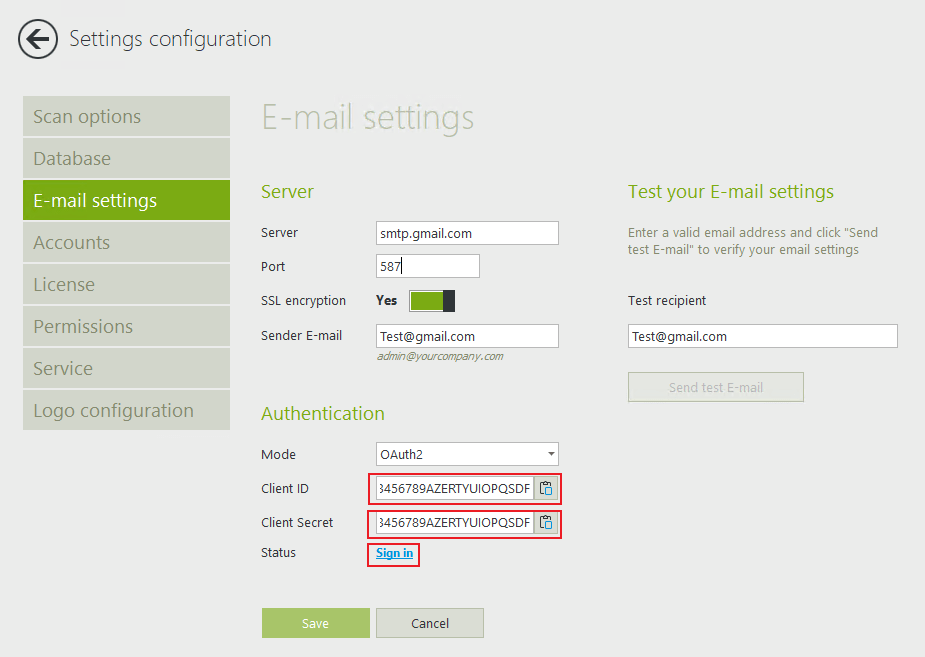The width and height of the screenshot is (925, 657).
Task: Click paste icon next to Client ID
Action: [546, 489]
